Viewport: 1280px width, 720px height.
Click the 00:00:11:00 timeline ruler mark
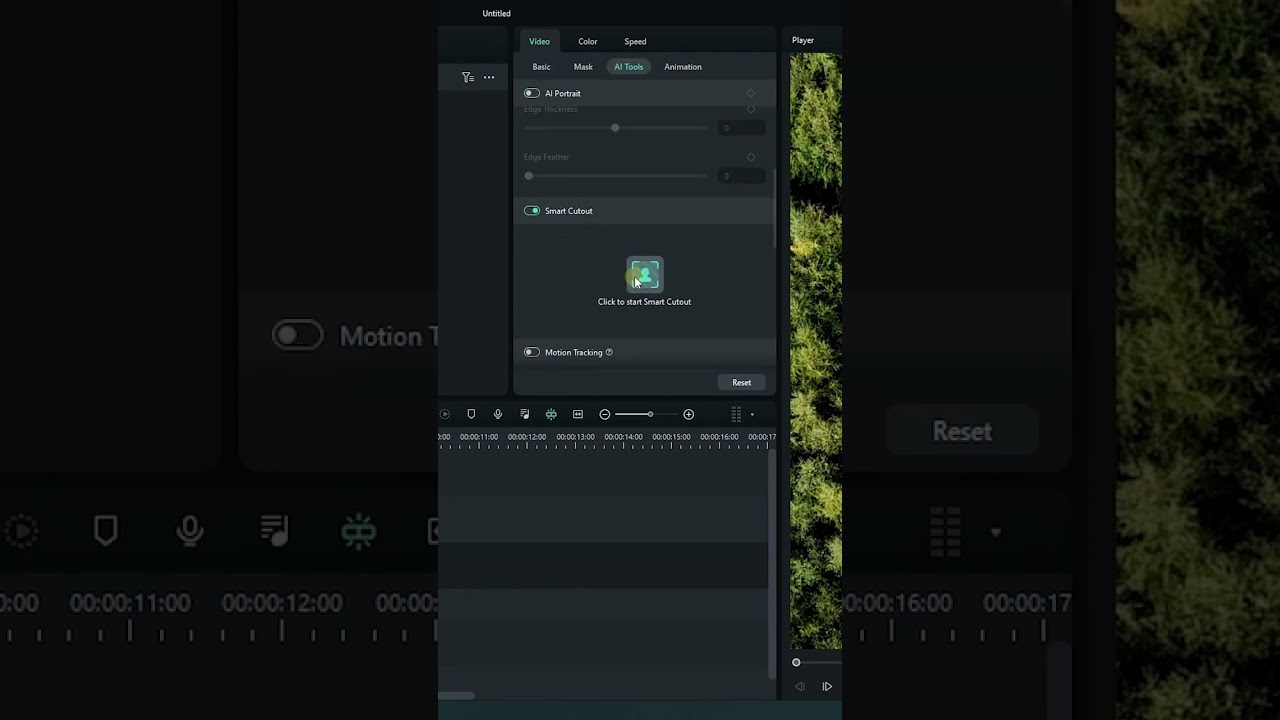479,437
